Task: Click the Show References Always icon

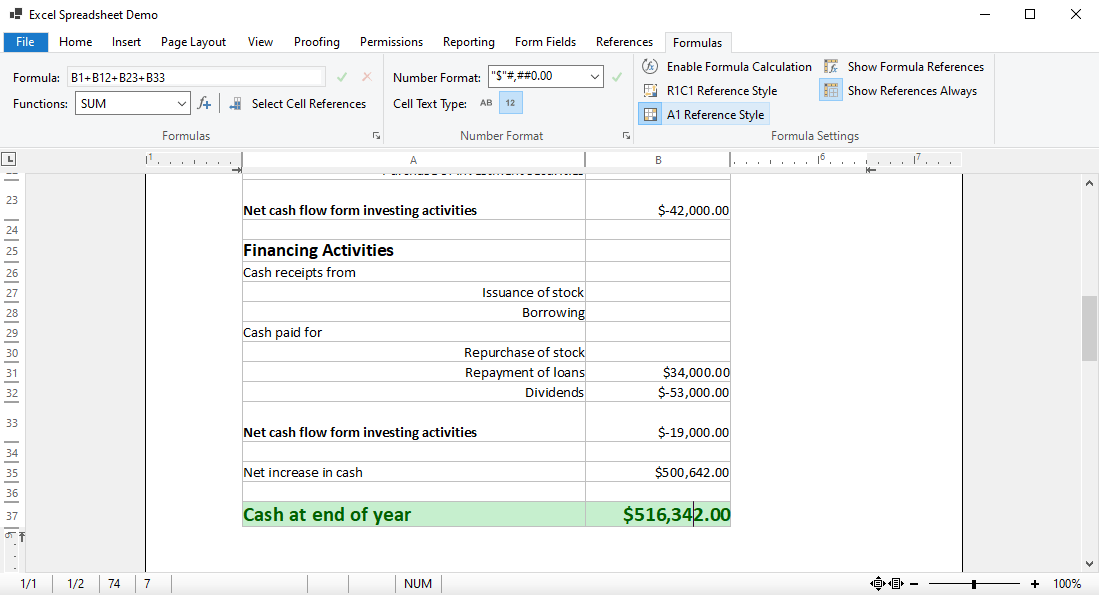Action: click(831, 90)
